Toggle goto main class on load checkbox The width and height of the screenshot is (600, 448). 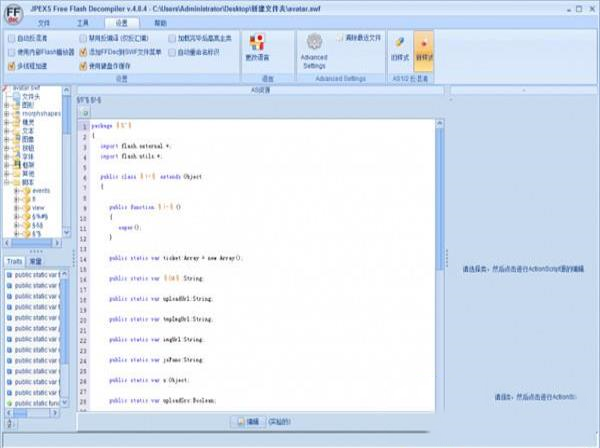pos(172,38)
